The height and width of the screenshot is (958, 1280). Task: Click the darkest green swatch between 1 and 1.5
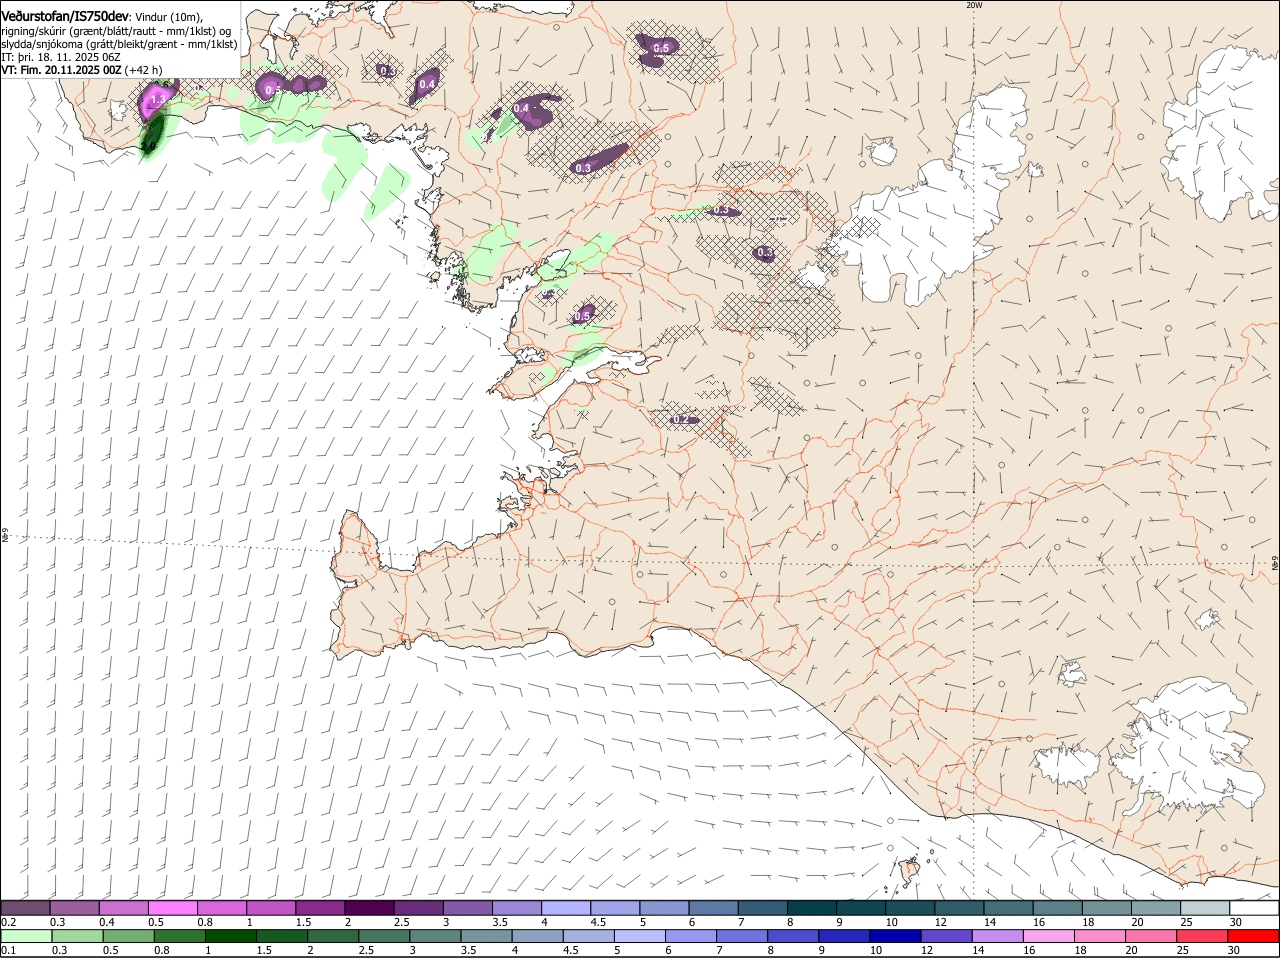(230, 937)
